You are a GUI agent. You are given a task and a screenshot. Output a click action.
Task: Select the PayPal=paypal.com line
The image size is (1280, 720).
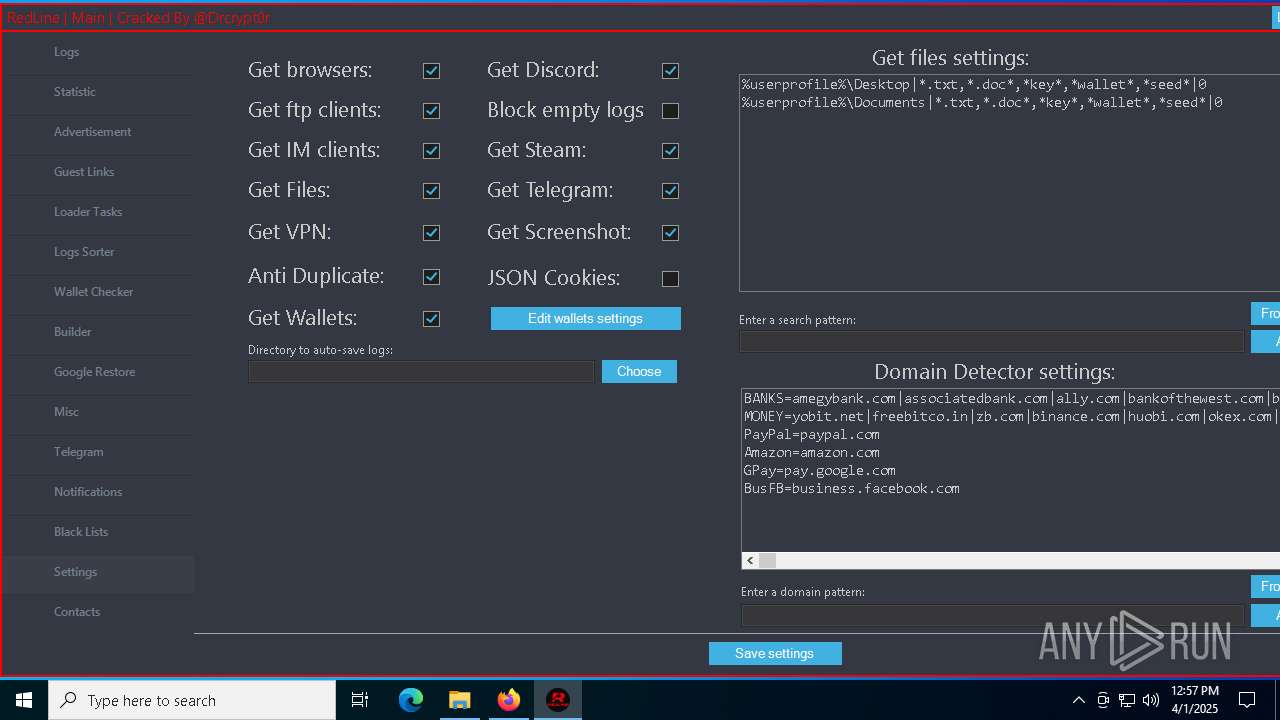coord(812,434)
